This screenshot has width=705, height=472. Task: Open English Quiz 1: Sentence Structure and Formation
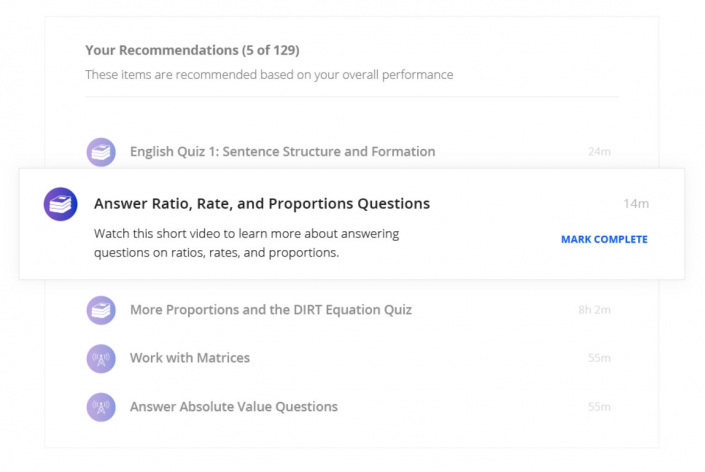click(x=282, y=152)
